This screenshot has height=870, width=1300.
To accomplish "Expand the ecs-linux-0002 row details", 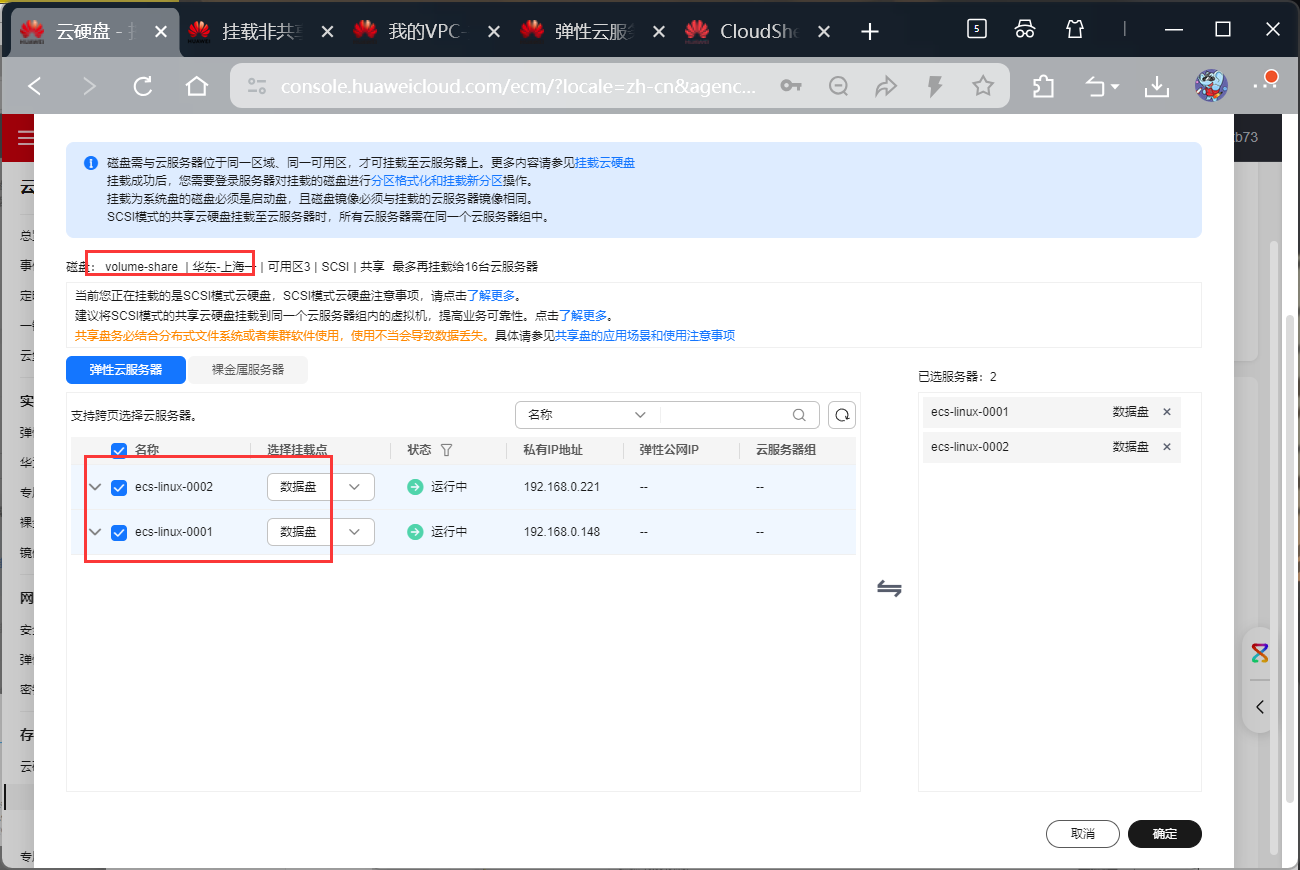I will (95, 487).
